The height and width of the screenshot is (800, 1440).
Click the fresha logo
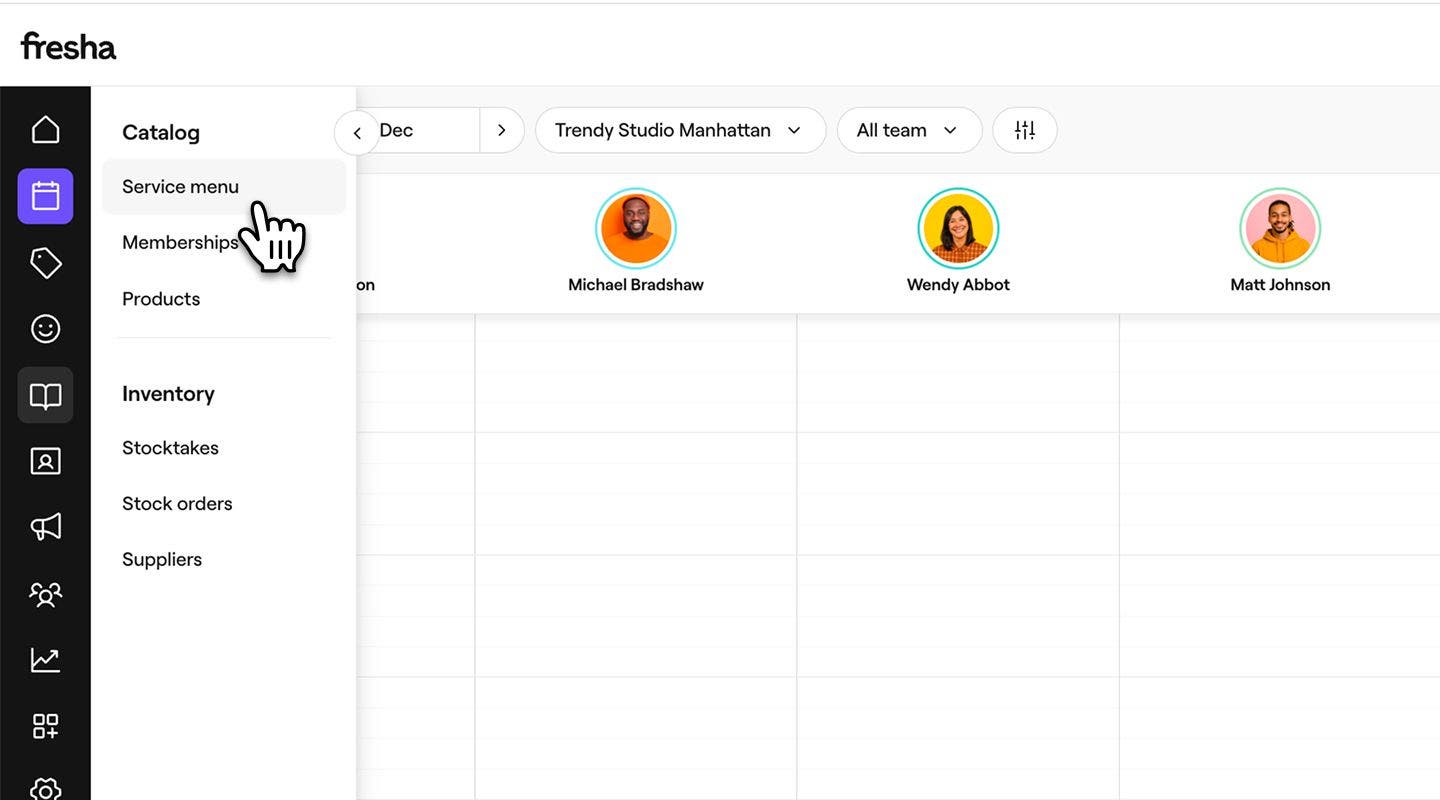pos(68,46)
